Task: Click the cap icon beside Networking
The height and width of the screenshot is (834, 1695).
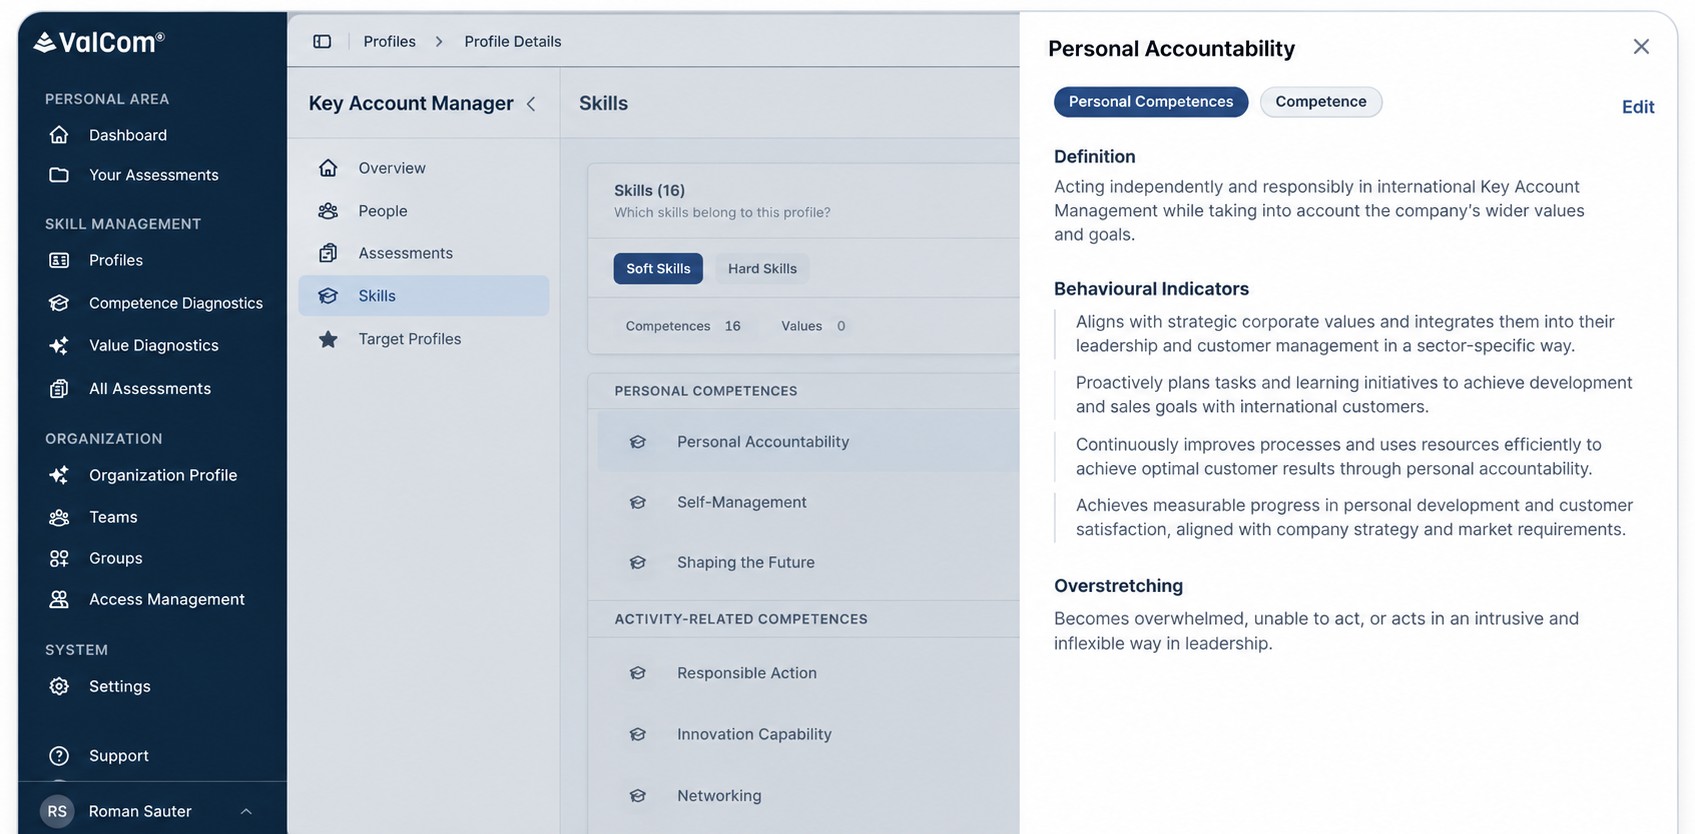Action: click(x=638, y=796)
